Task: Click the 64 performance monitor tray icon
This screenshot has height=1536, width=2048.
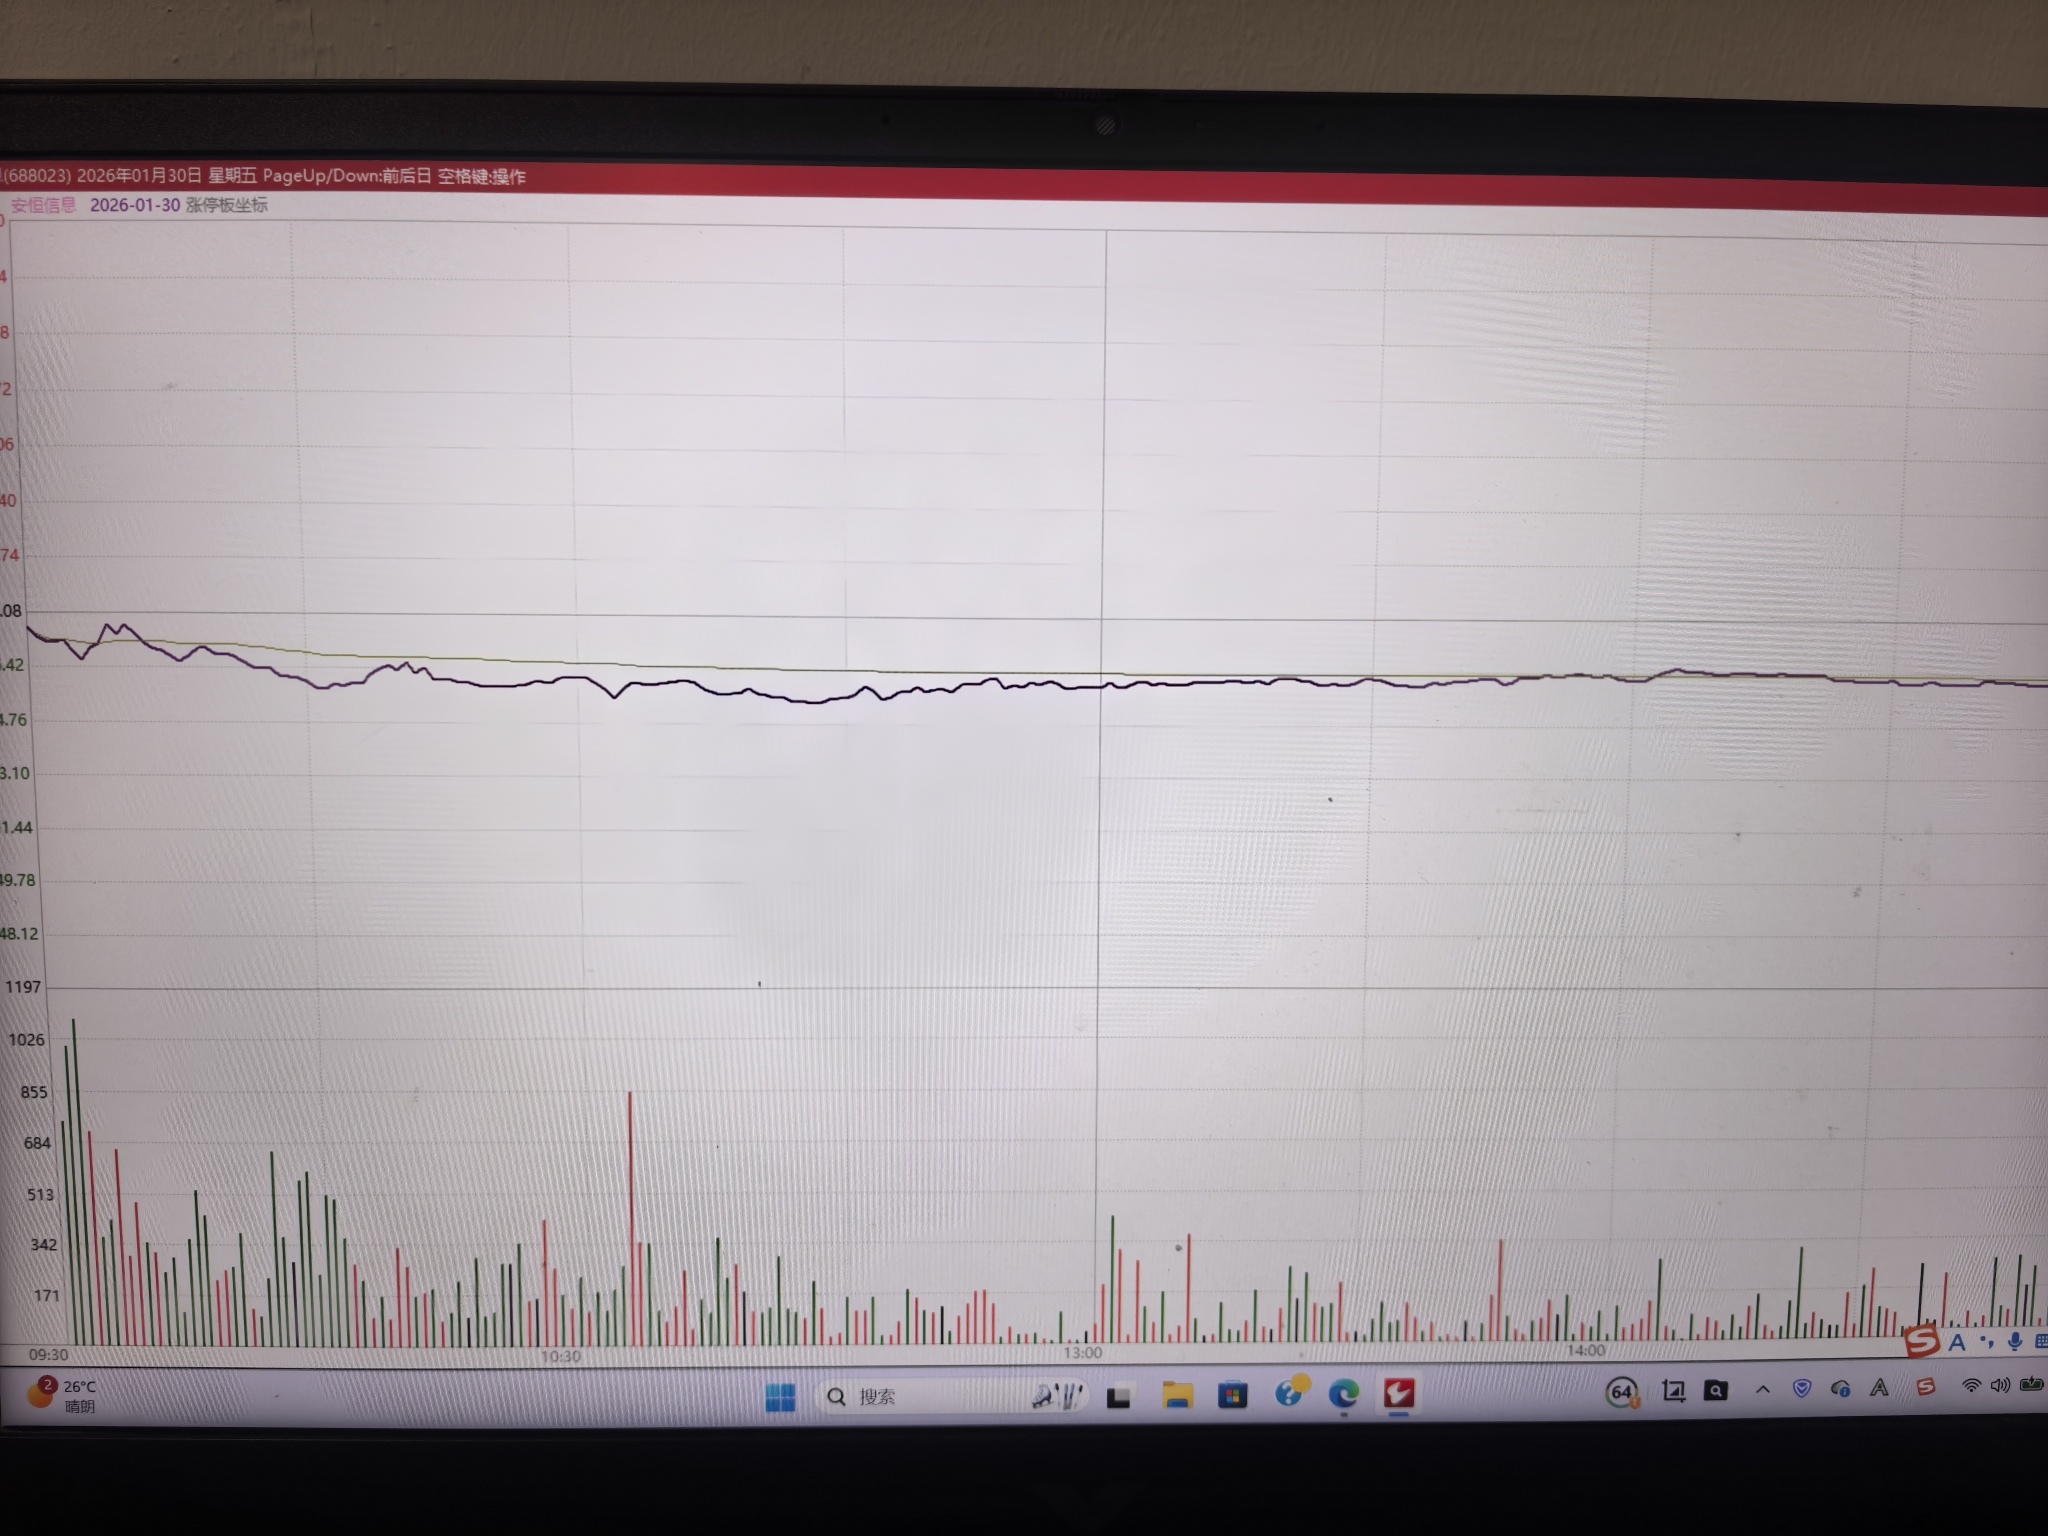Action: coord(1621,1392)
